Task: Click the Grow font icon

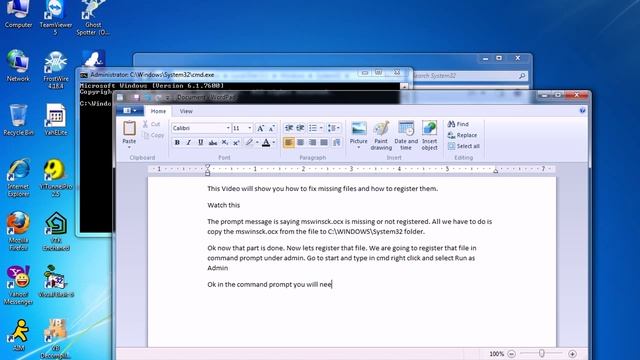Action: tap(260, 128)
